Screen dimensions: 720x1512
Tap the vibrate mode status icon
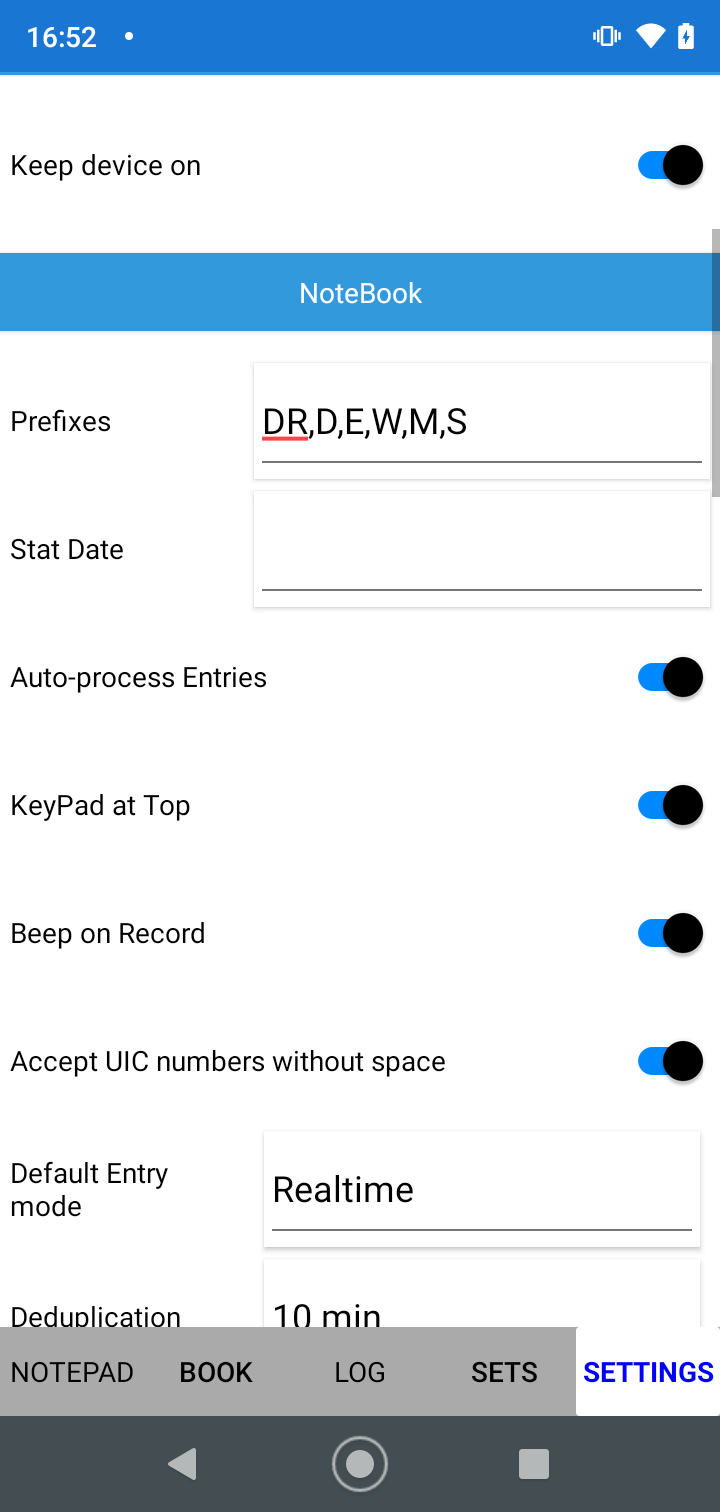pyautogui.click(x=606, y=37)
